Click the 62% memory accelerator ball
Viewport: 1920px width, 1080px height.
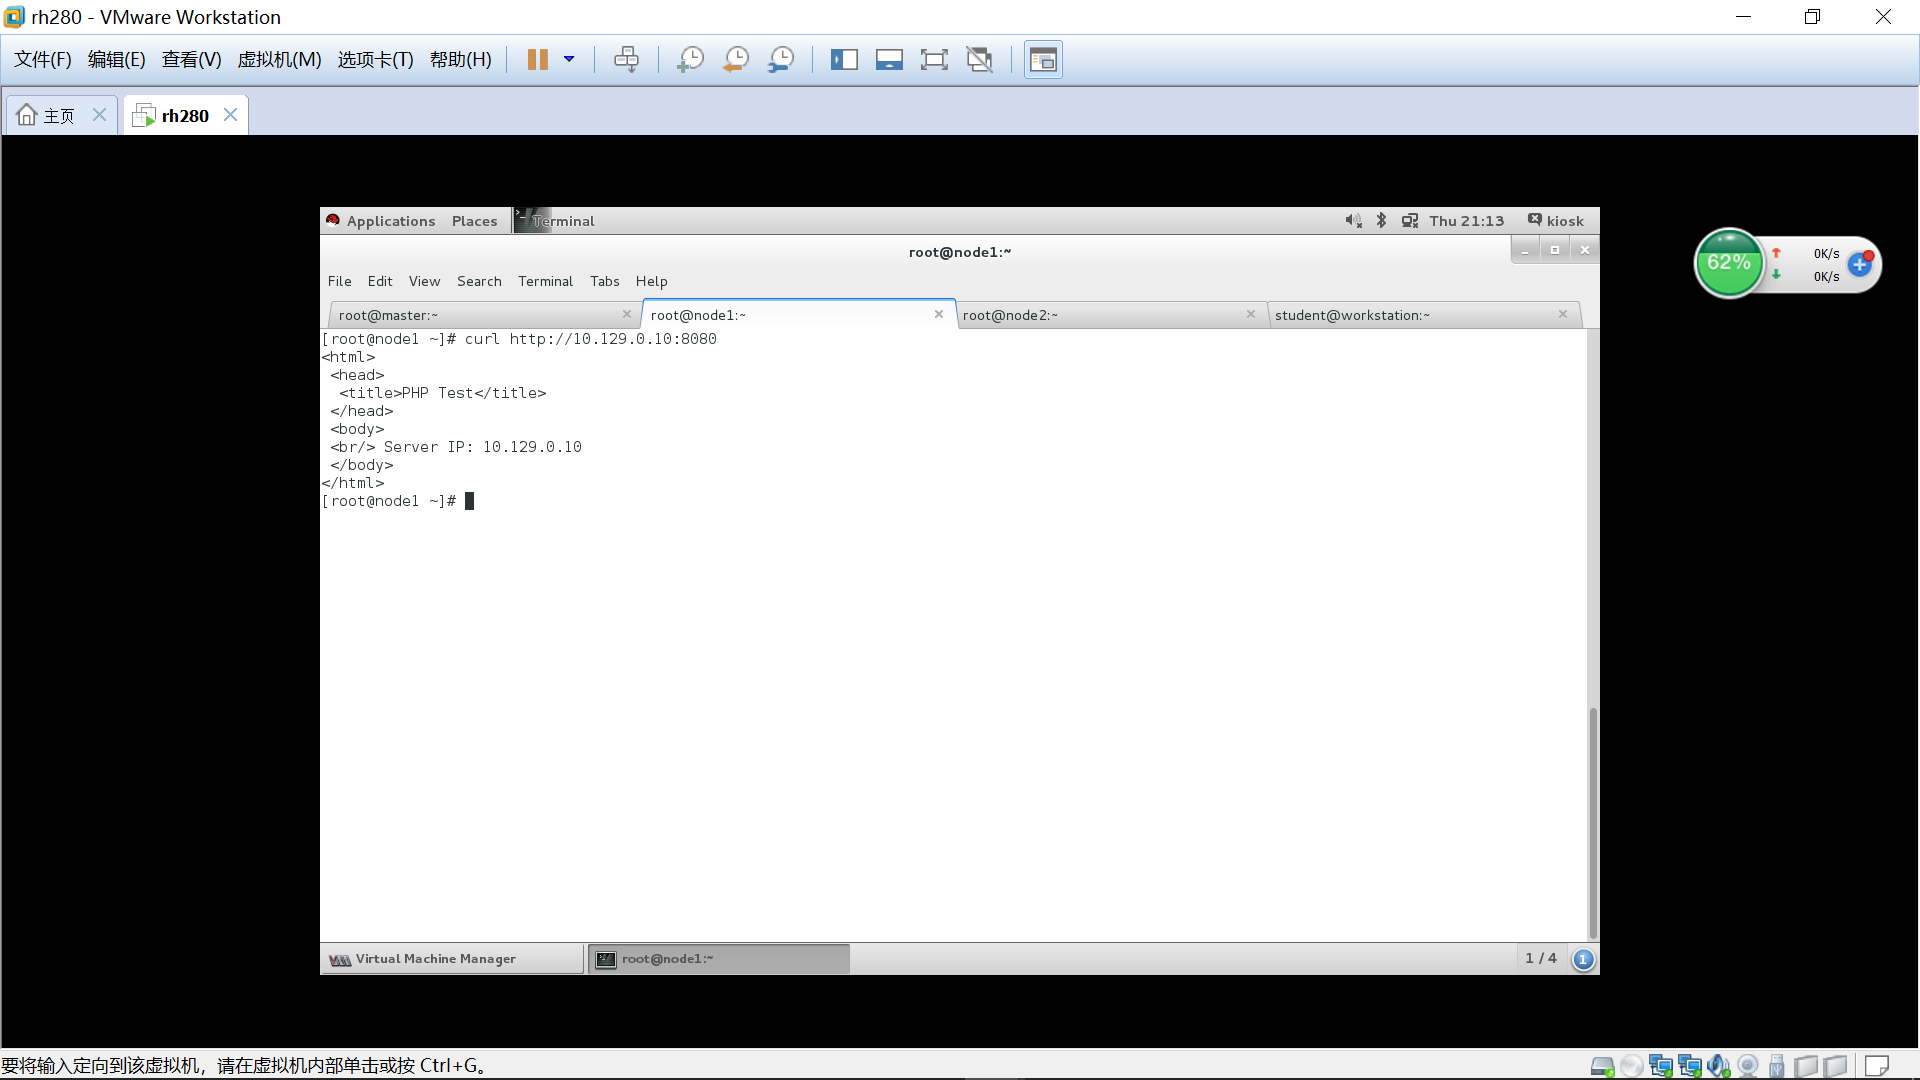tap(1728, 263)
